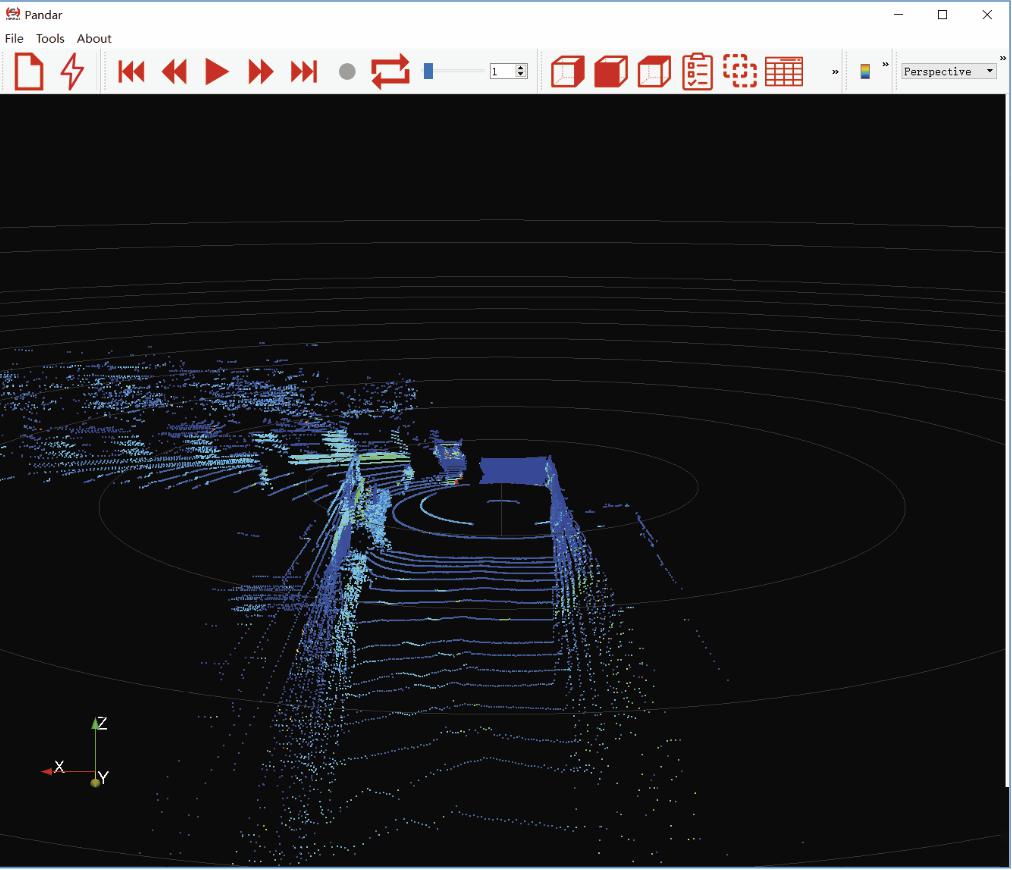
Task: Click the gray record circle button
Action: [x=347, y=71]
